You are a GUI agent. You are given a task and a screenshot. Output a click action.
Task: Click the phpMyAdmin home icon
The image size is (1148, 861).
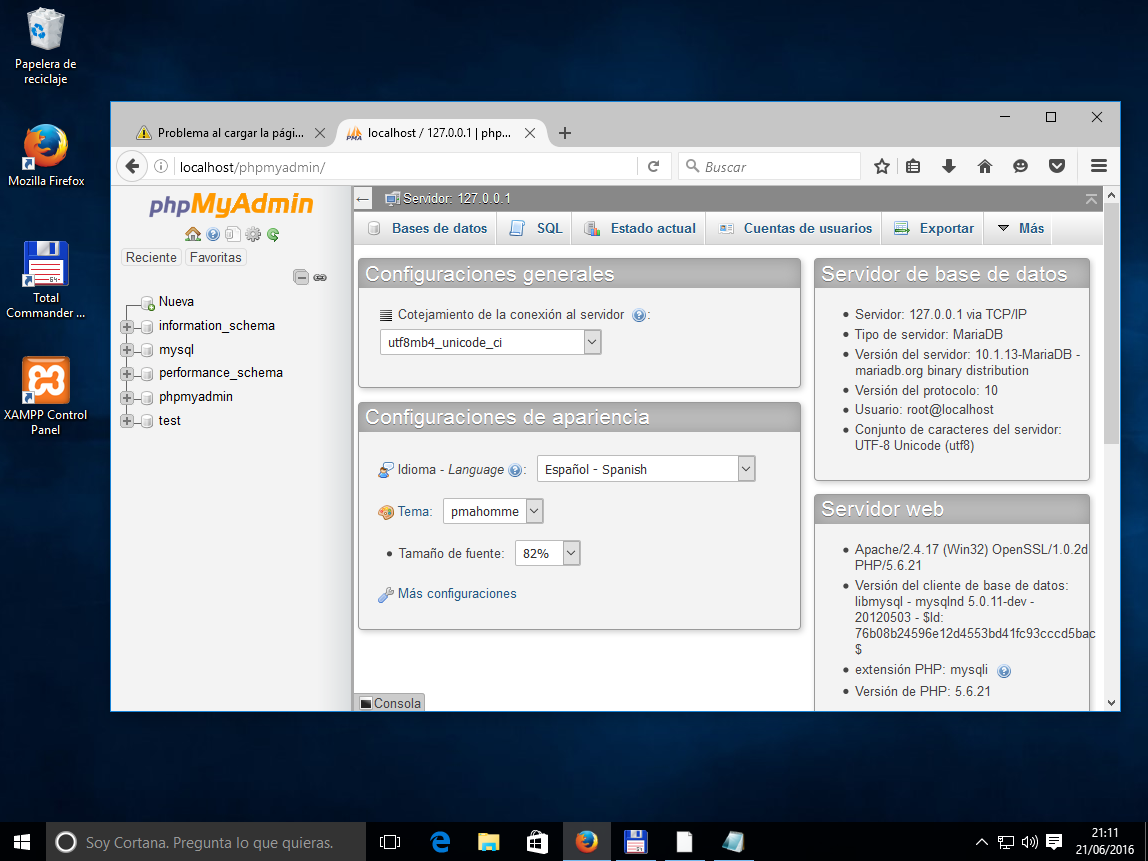[x=192, y=234]
